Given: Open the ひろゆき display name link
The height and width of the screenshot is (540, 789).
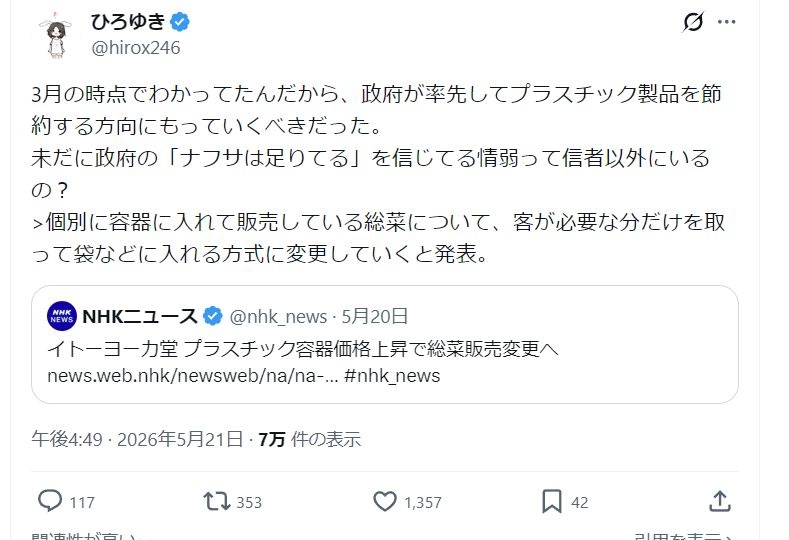Looking at the screenshot, I should point(128,22).
